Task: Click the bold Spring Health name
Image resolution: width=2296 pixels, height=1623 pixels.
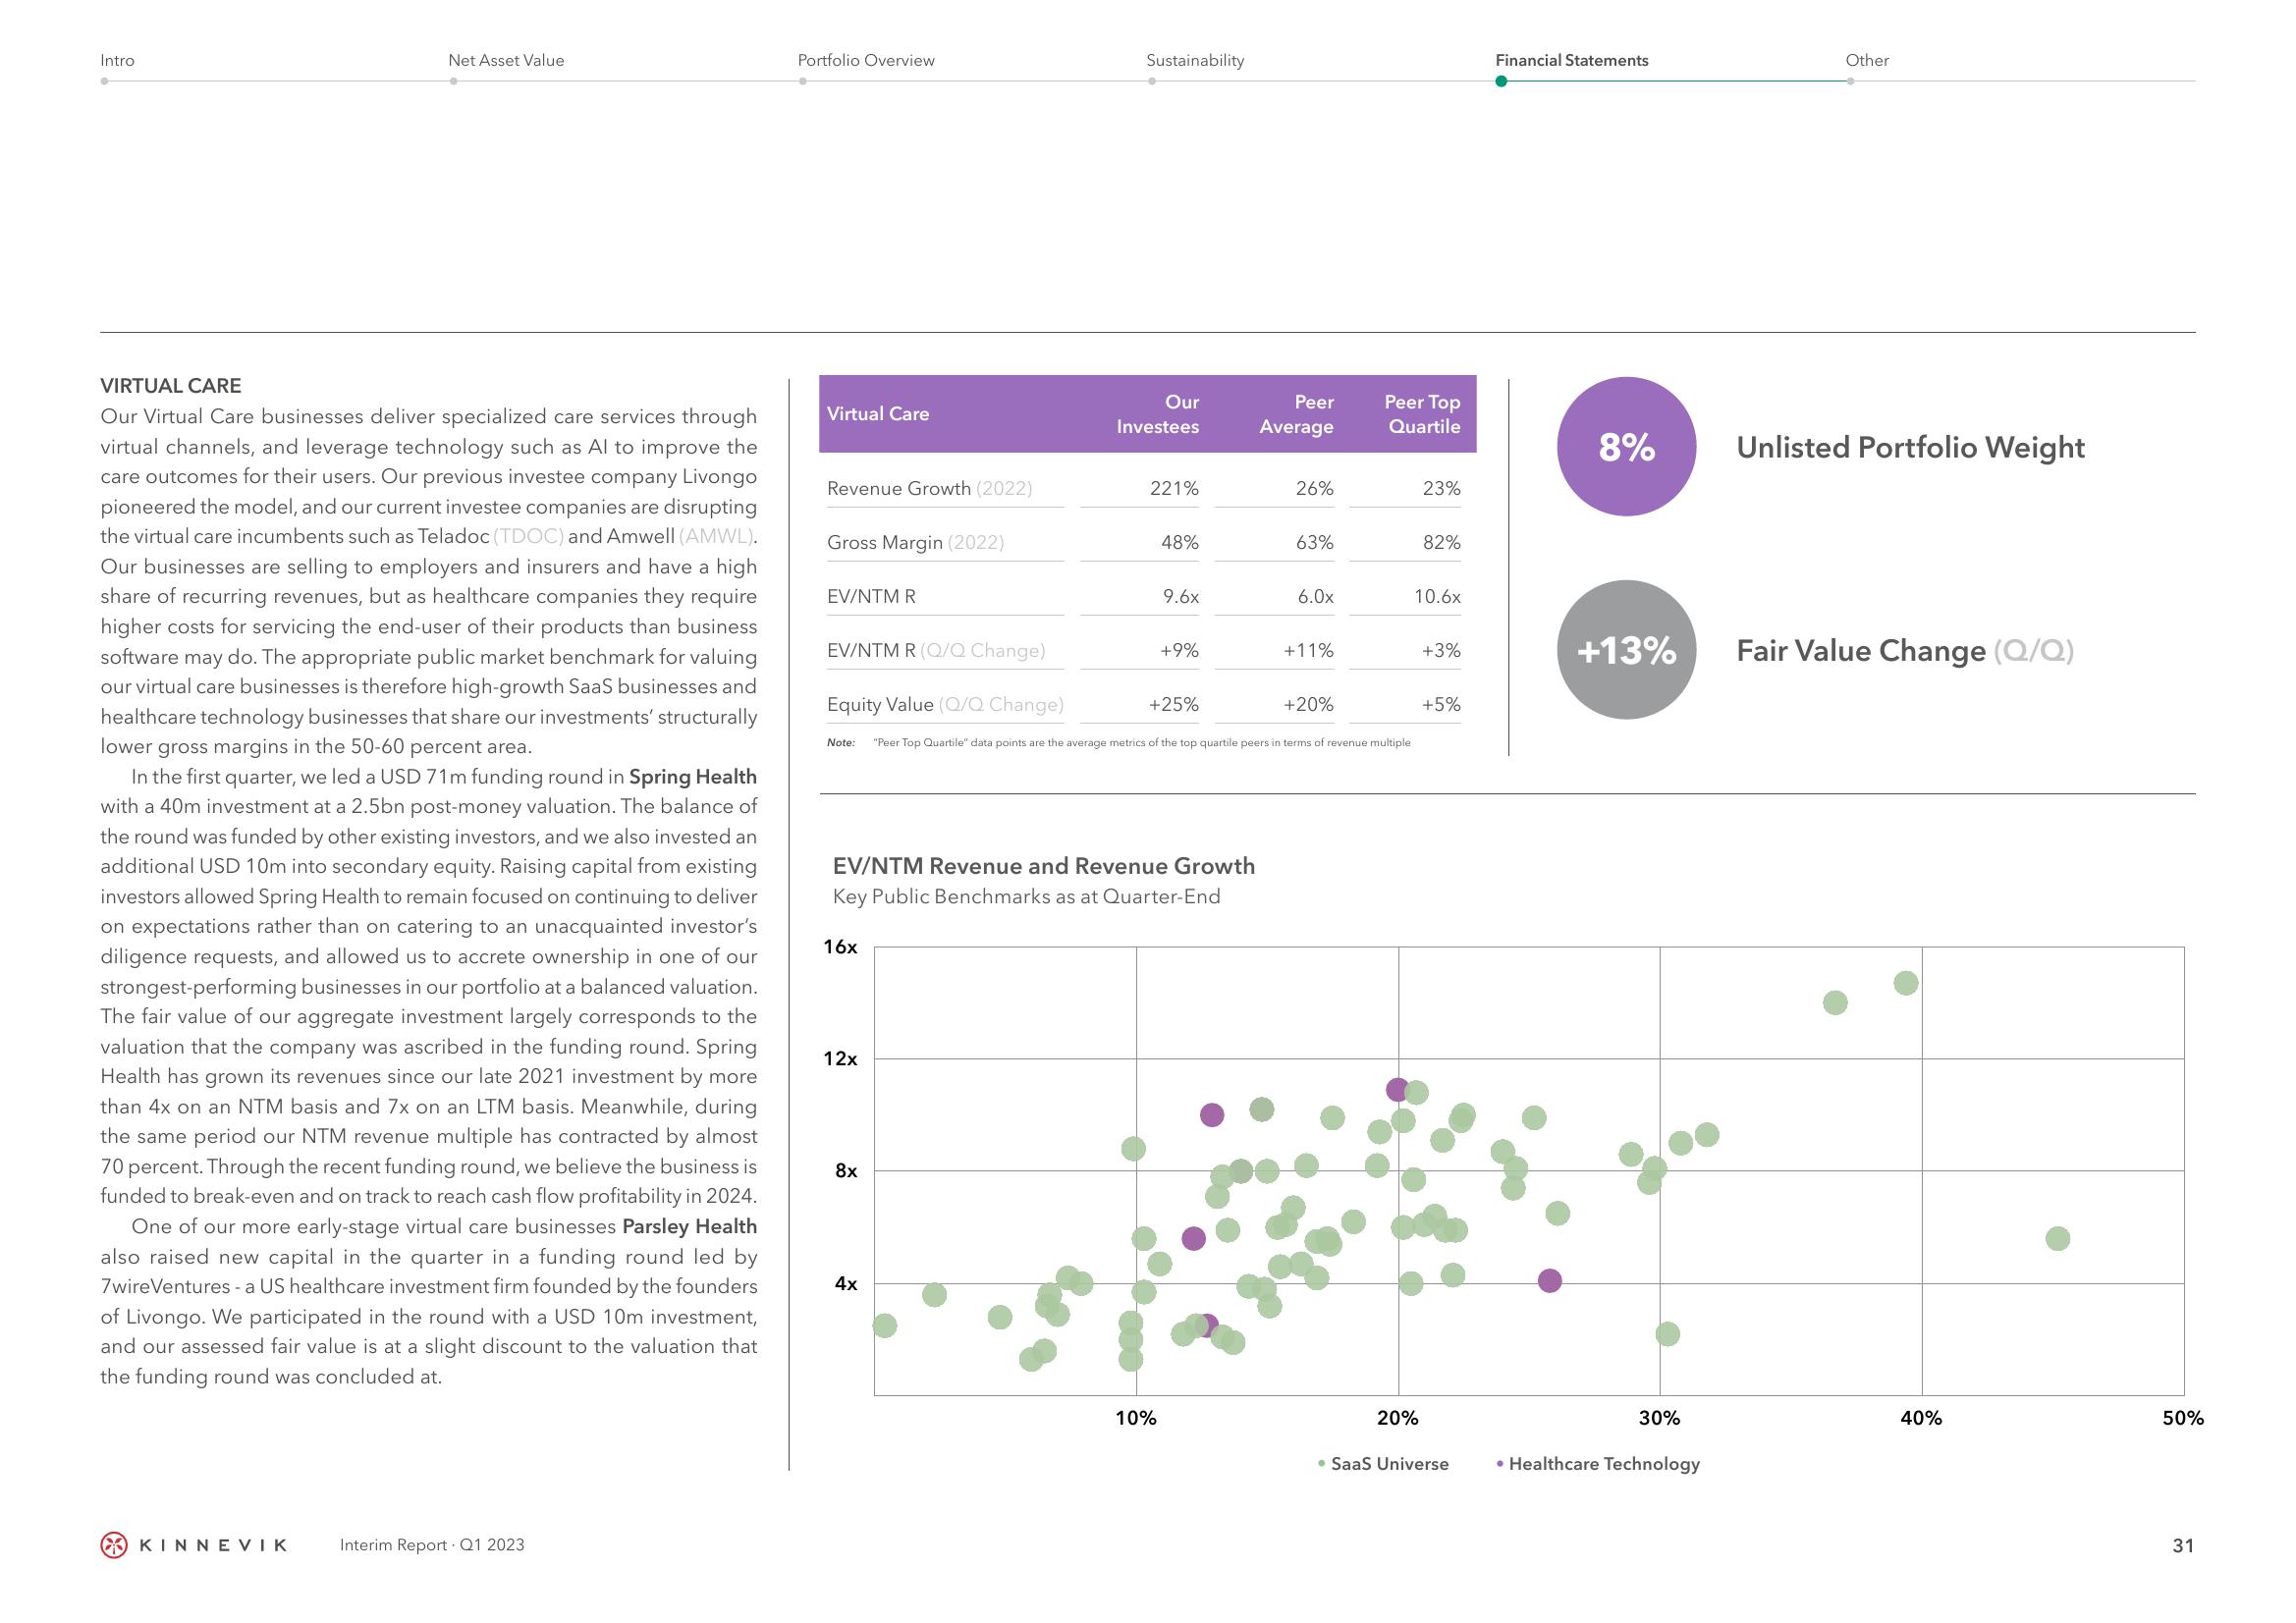Action: click(x=692, y=776)
